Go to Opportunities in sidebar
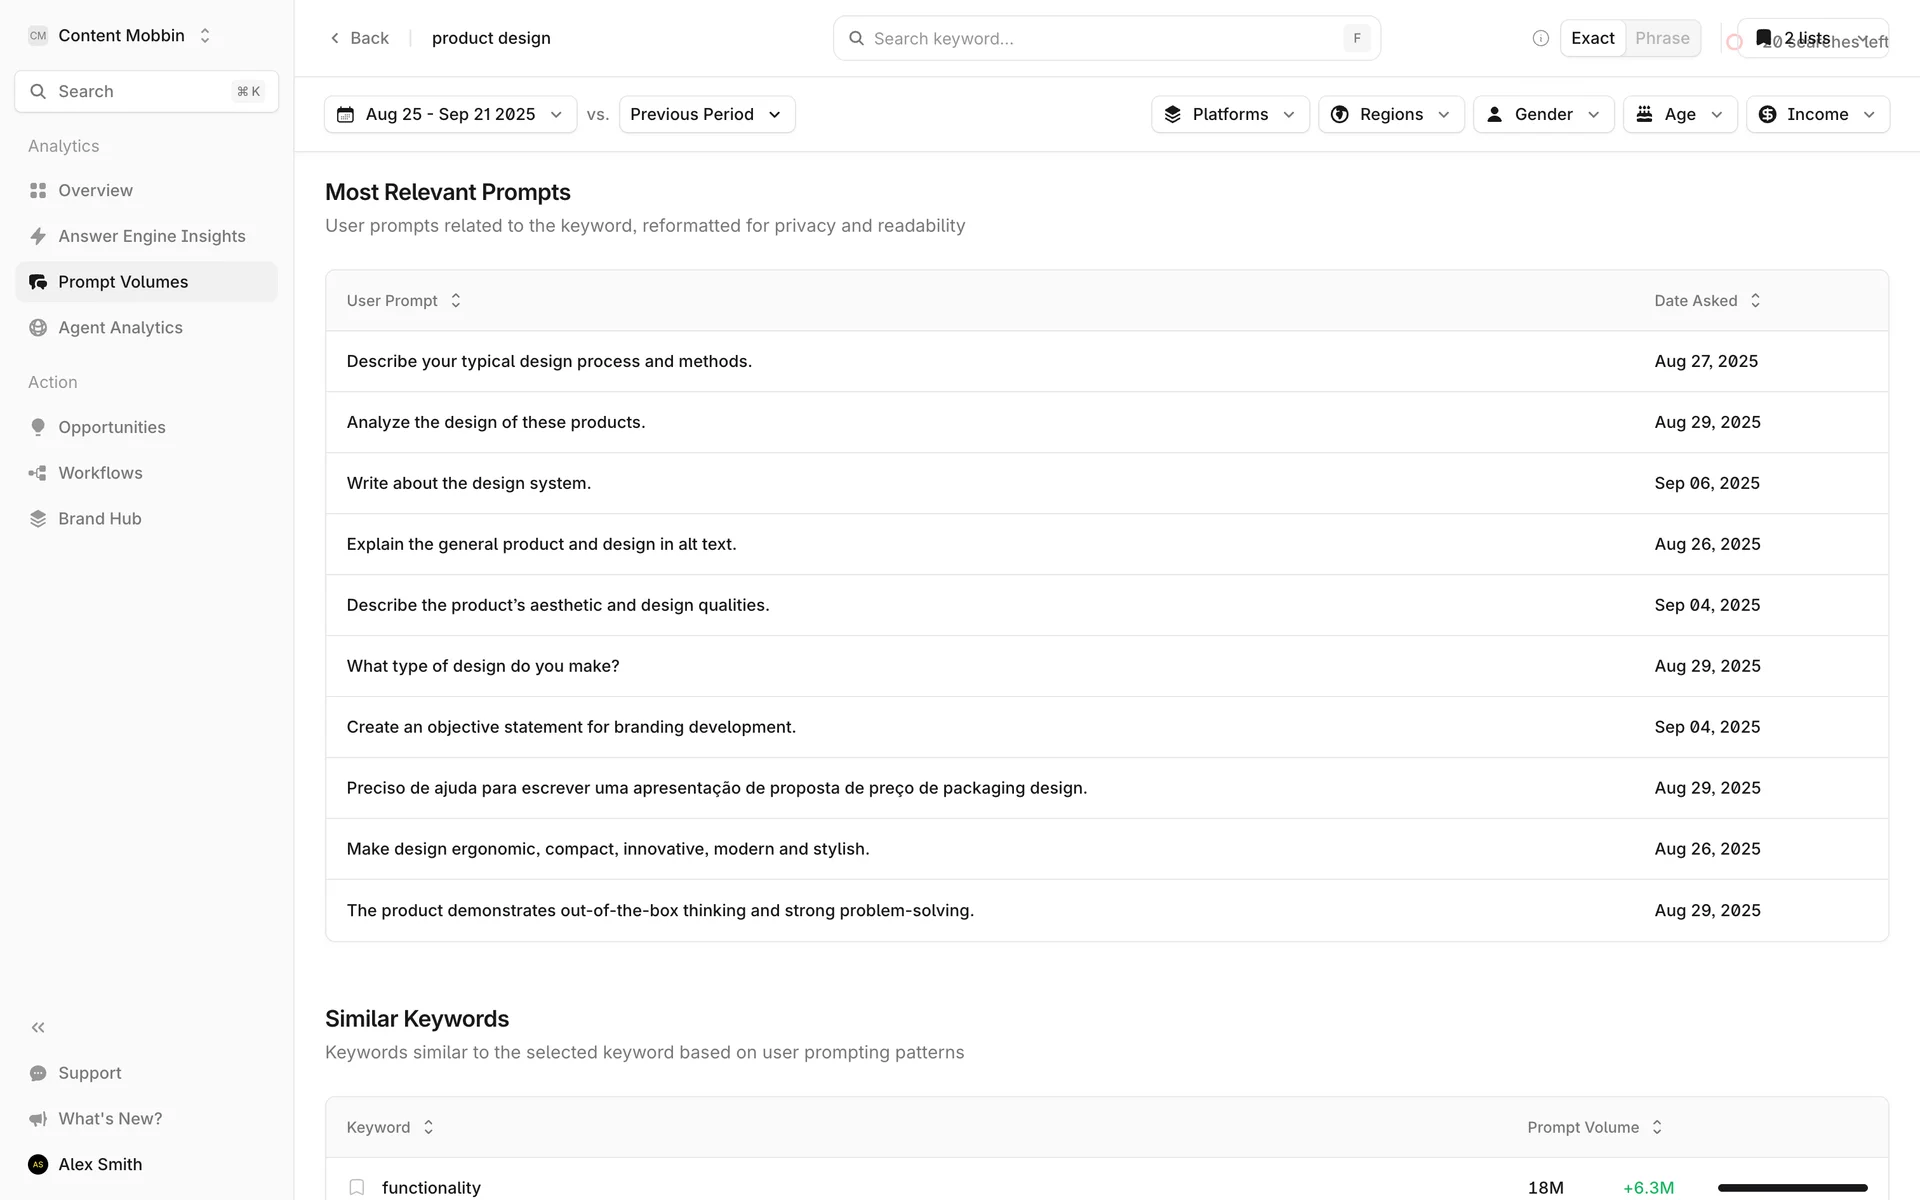Image resolution: width=1920 pixels, height=1200 pixels. click(x=111, y=427)
